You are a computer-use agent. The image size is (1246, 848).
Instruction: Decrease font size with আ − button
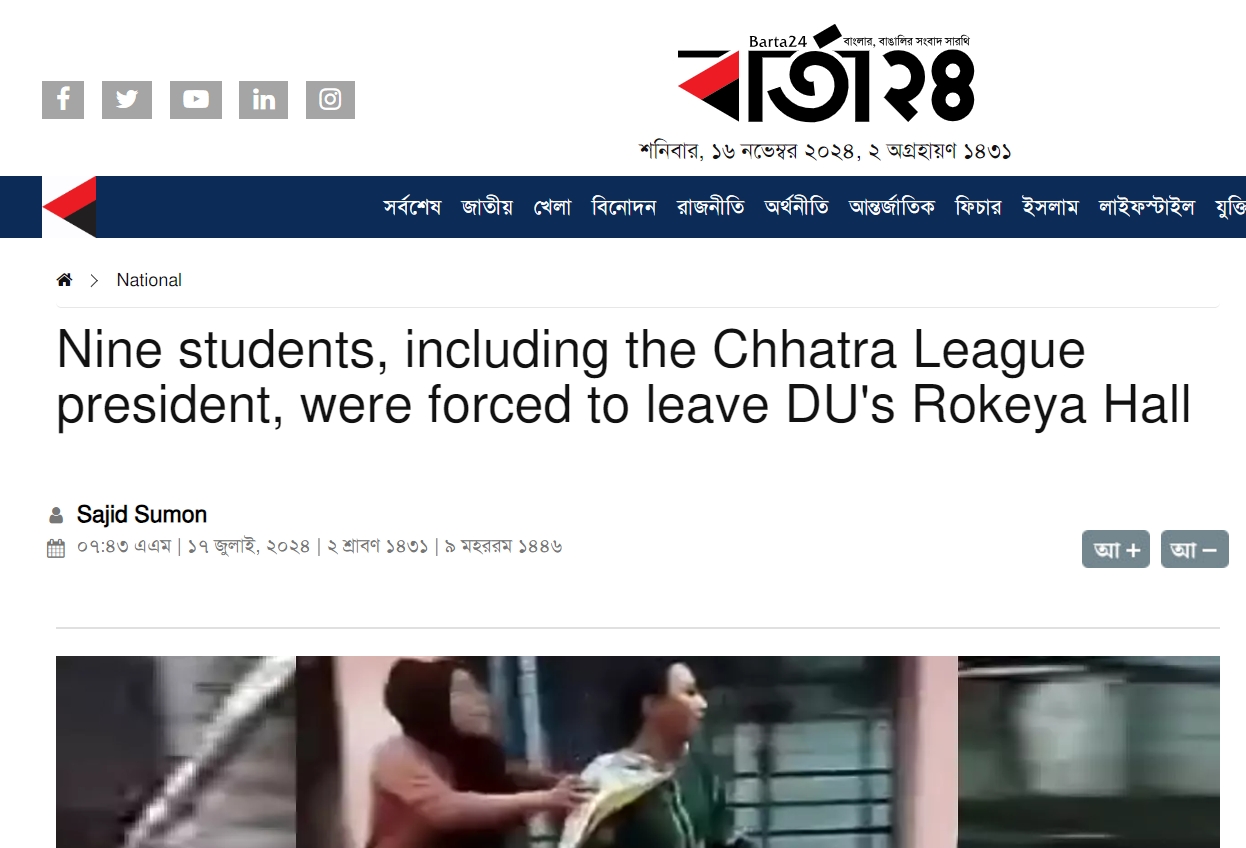tap(1195, 549)
